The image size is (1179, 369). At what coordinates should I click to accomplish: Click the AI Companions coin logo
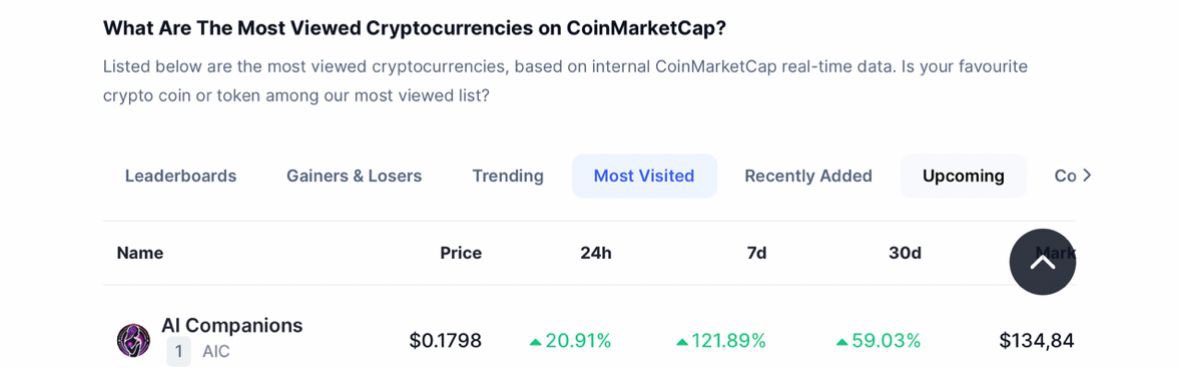(133, 340)
